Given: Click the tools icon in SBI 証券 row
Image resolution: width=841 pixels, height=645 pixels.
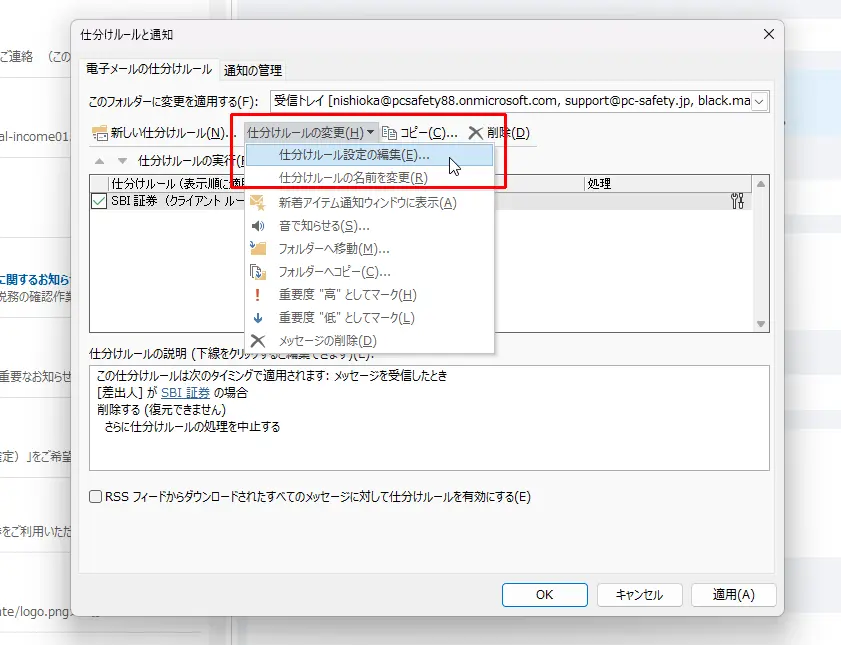Looking at the screenshot, I should point(737,201).
